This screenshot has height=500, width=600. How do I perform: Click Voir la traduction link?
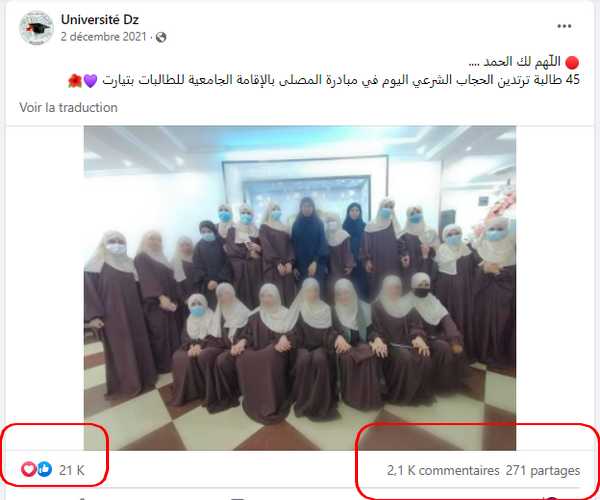click(68, 107)
